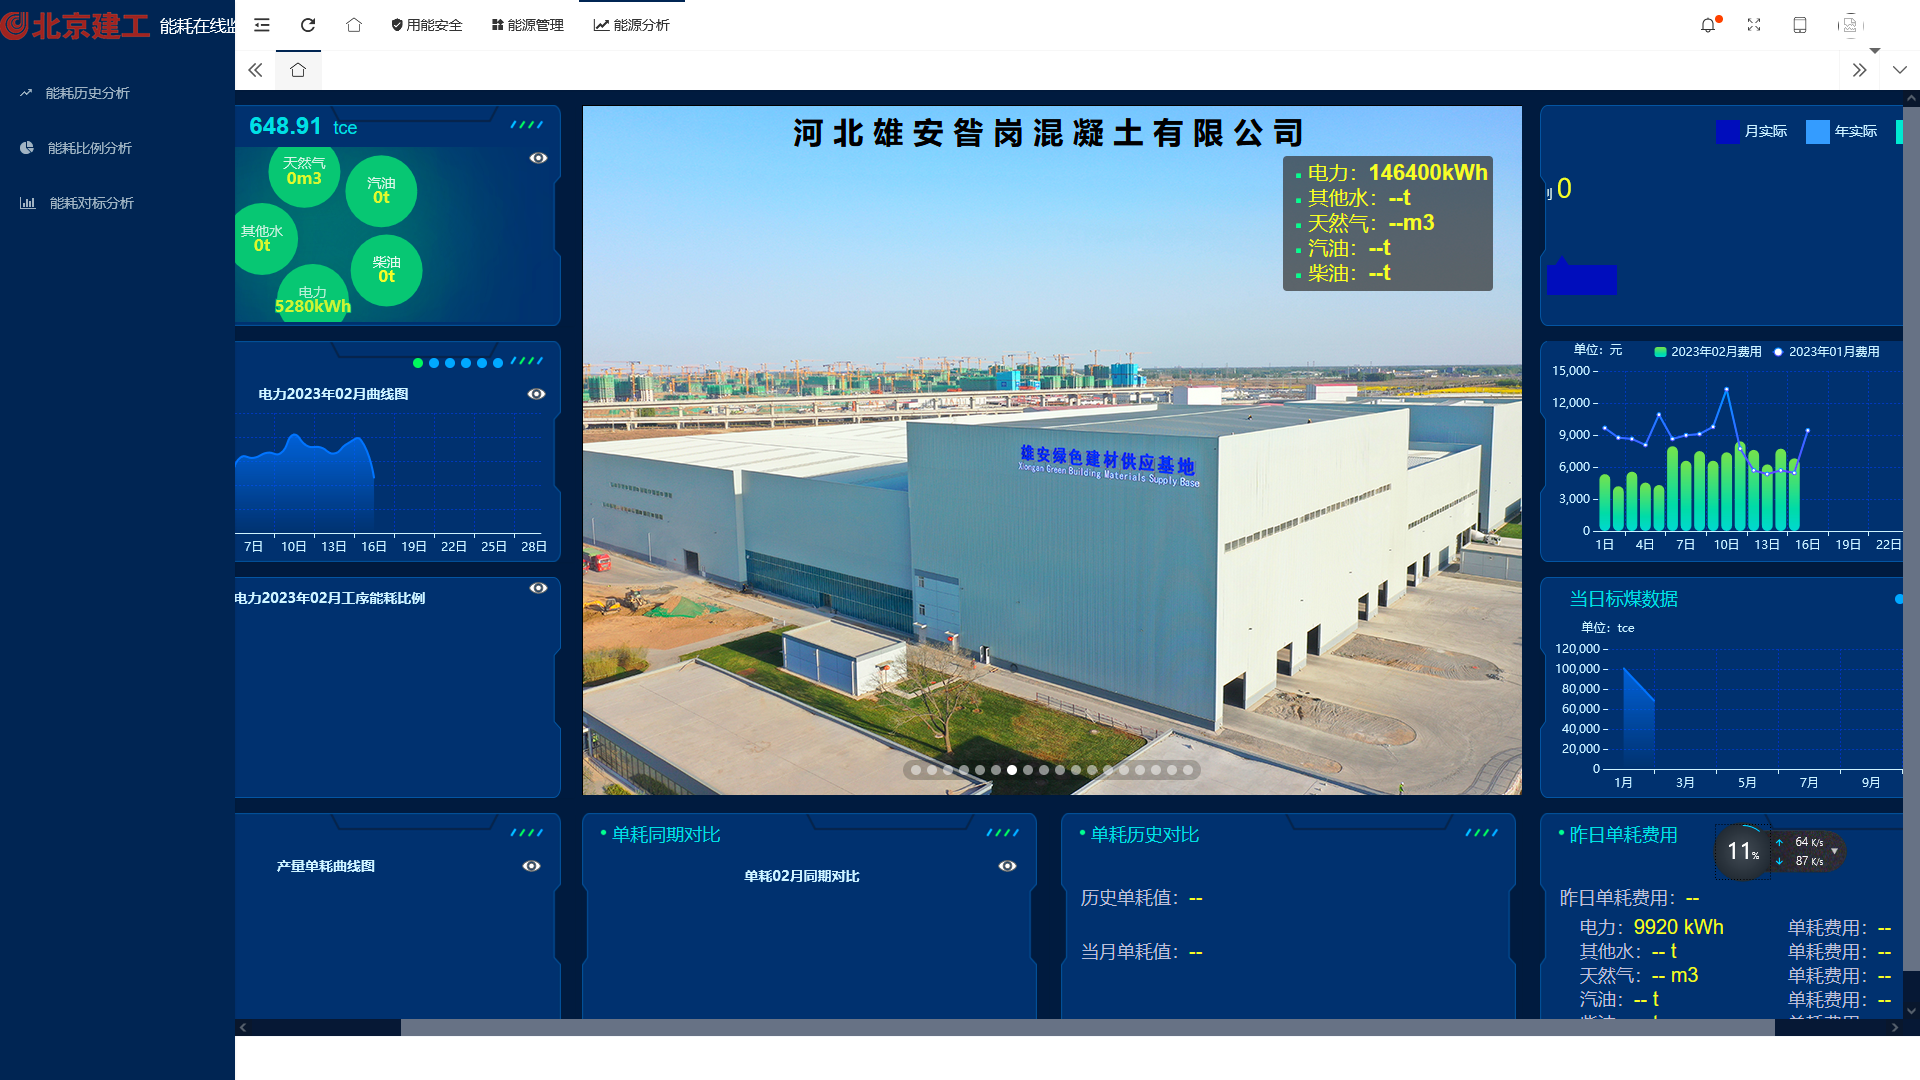Click the 能耗对标分析 bar chart icon
This screenshot has height=1080, width=1920.
(x=27, y=203)
